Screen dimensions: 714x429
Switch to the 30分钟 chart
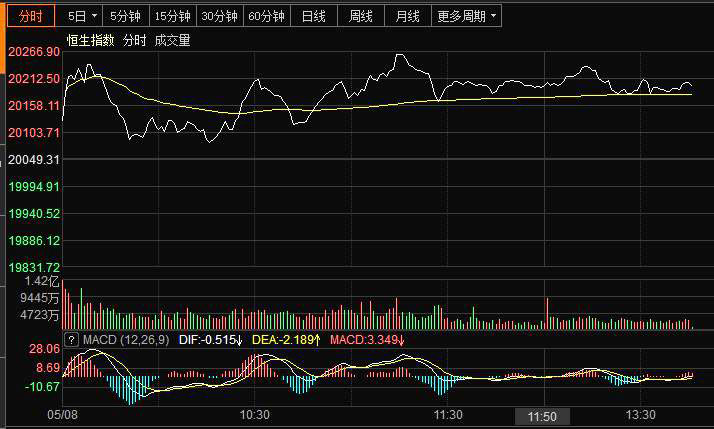pos(219,16)
